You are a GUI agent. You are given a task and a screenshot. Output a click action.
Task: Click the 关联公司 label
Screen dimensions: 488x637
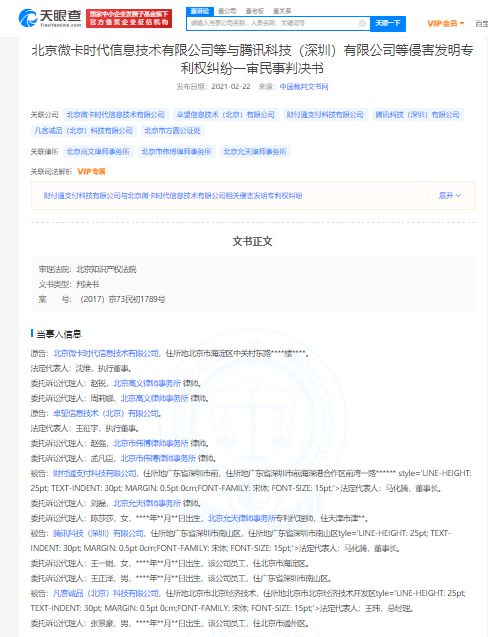click(44, 115)
